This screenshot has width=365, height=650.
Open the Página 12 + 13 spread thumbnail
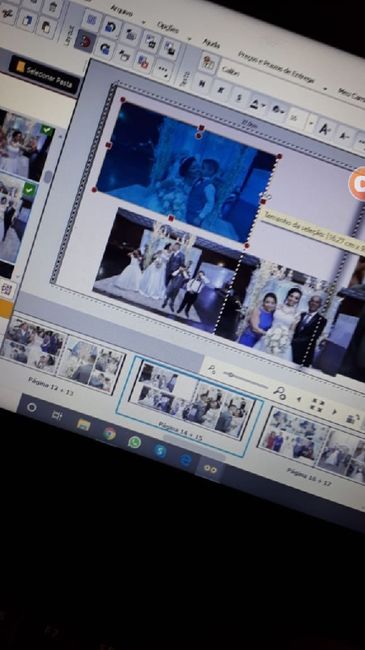(x=62, y=357)
